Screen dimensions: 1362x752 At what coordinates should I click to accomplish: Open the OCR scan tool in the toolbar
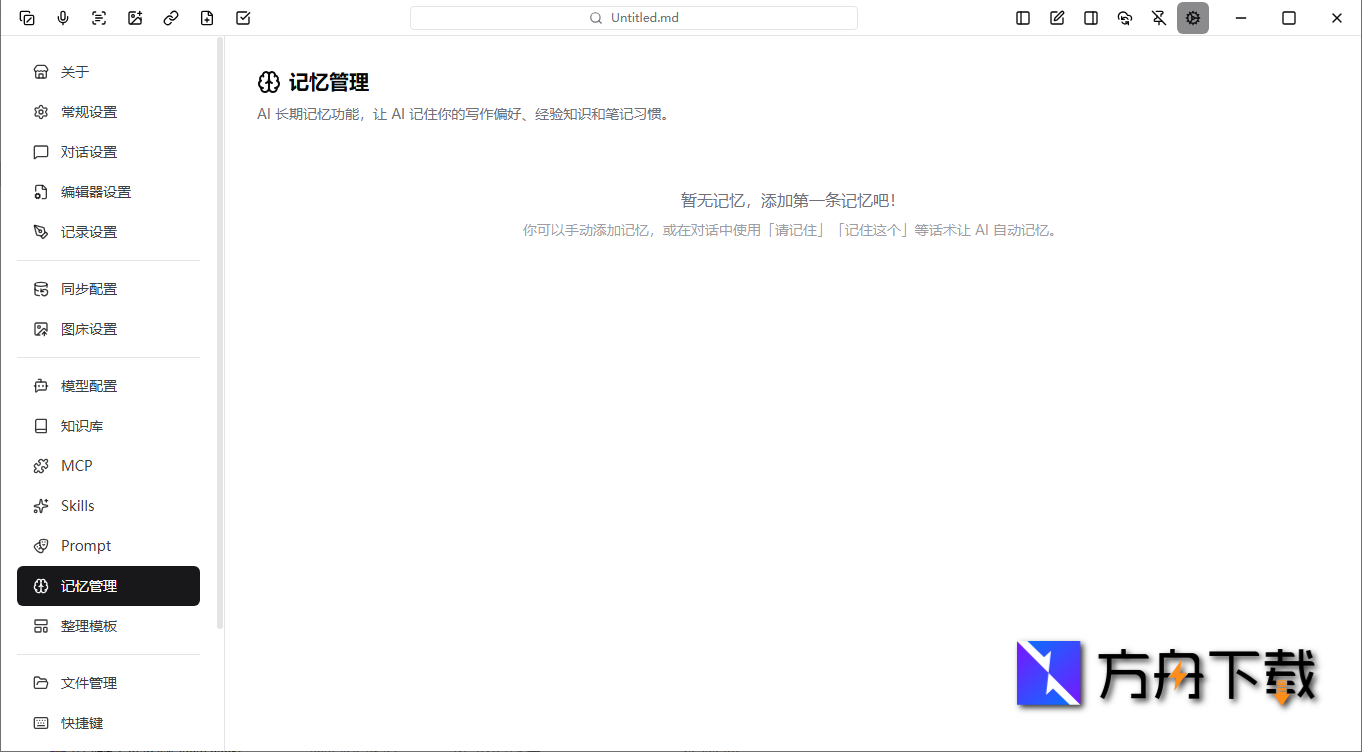pos(99,17)
